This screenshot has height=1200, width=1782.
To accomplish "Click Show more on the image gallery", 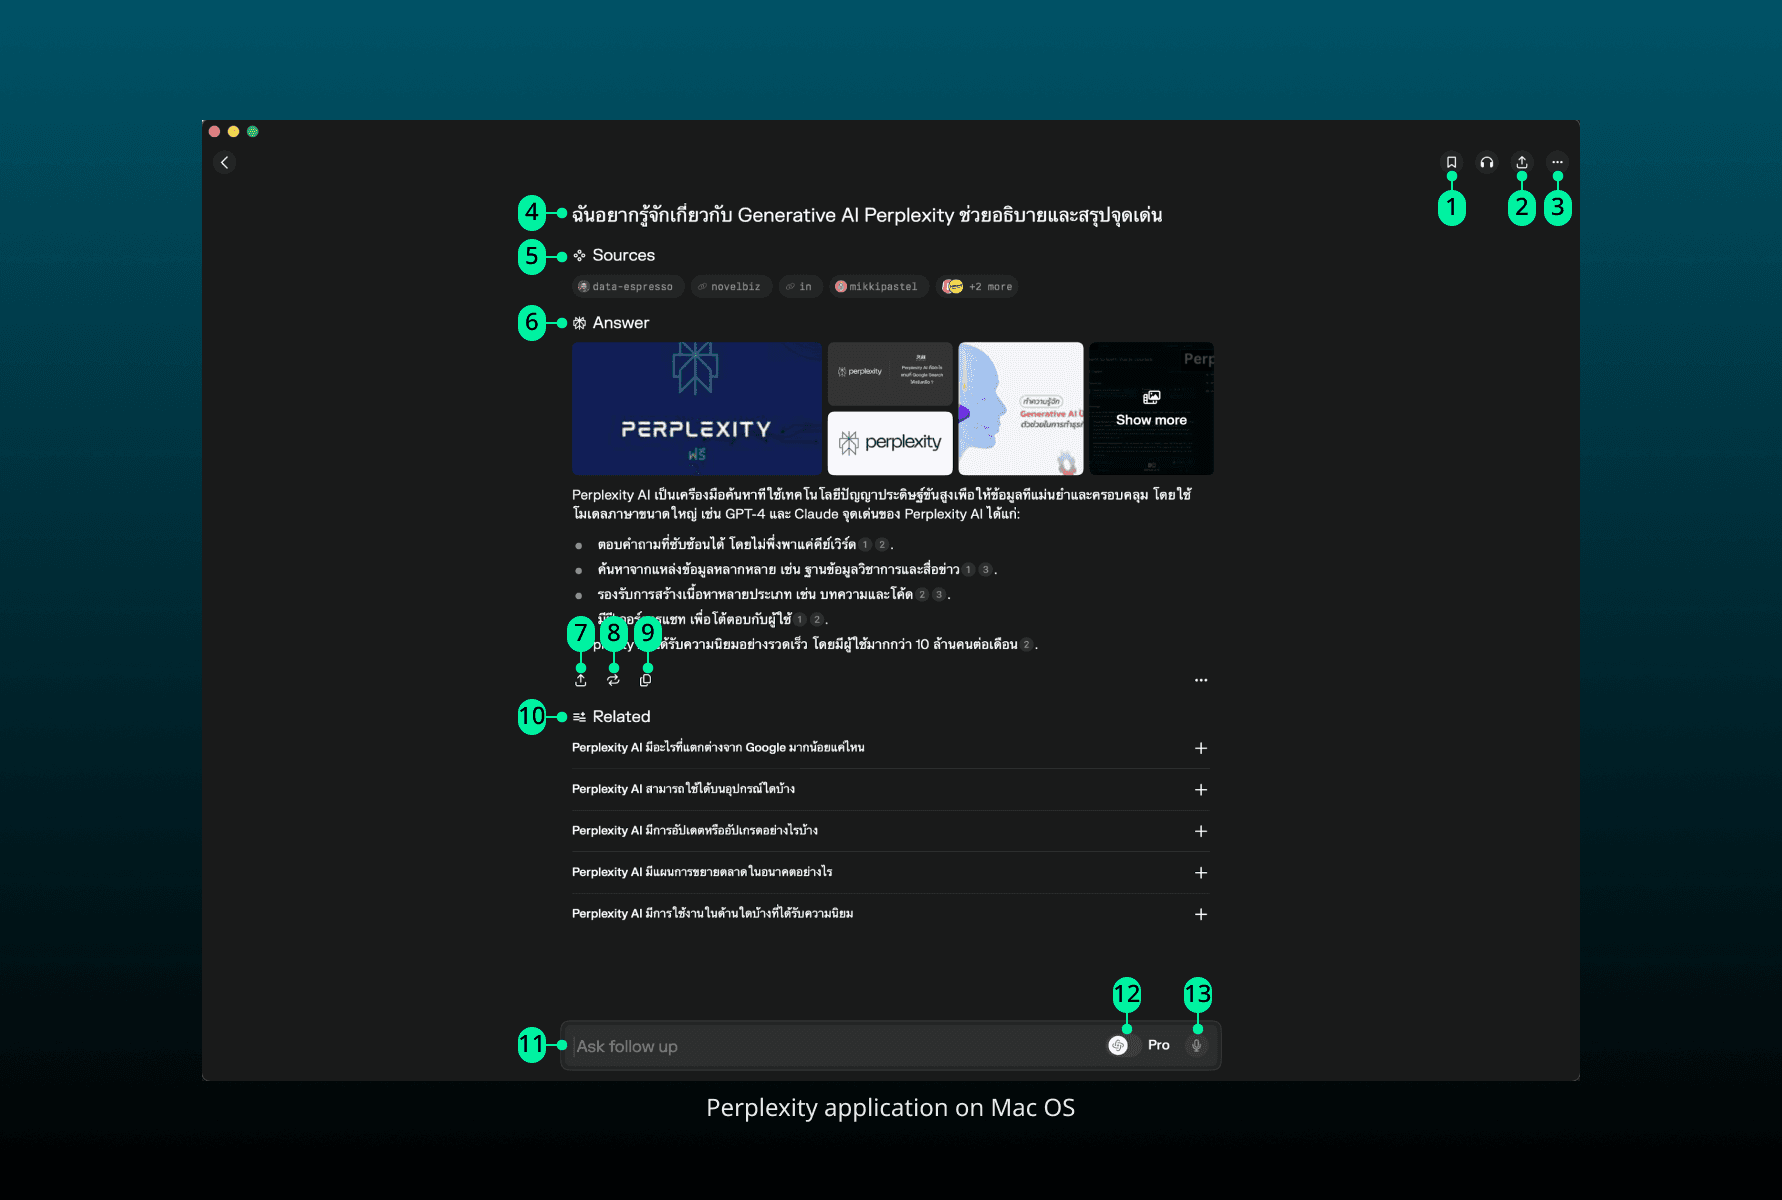I will (x=1151, y=409).
